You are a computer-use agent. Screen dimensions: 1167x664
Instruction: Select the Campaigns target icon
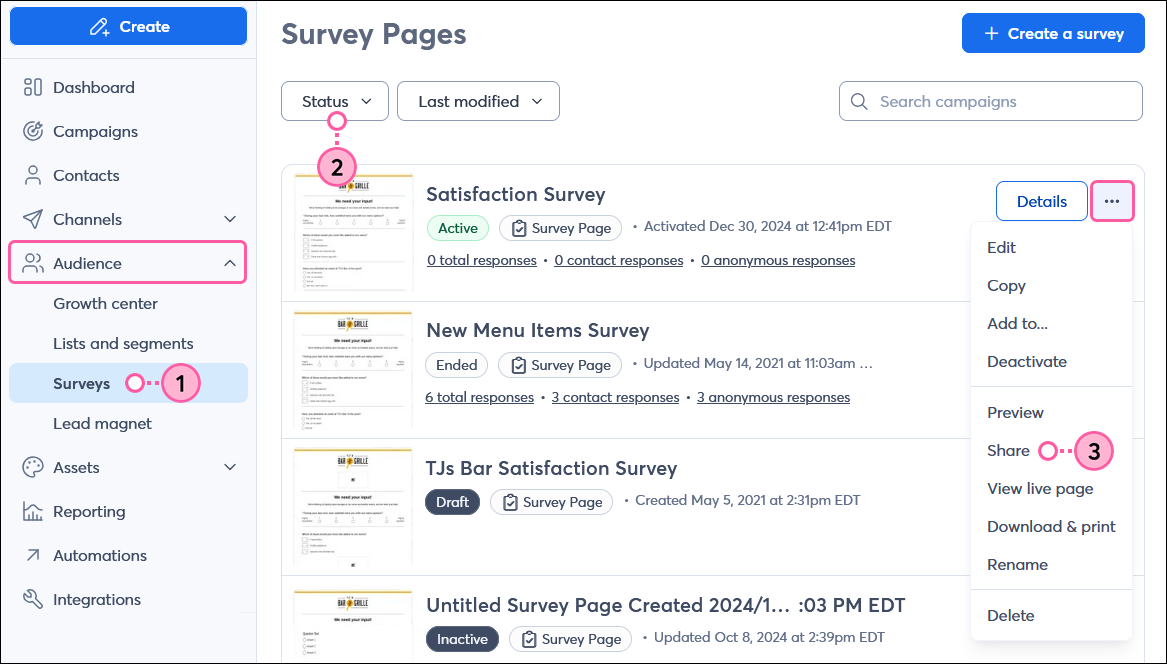[33, 131]
